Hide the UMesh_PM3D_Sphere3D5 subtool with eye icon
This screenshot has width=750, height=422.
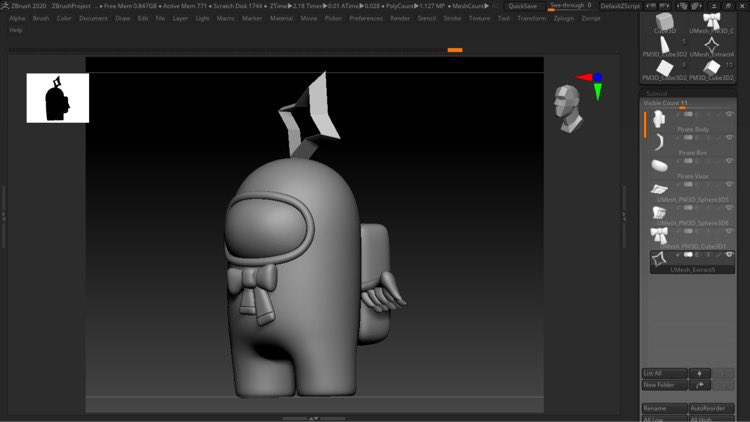(x=729, y=185)
